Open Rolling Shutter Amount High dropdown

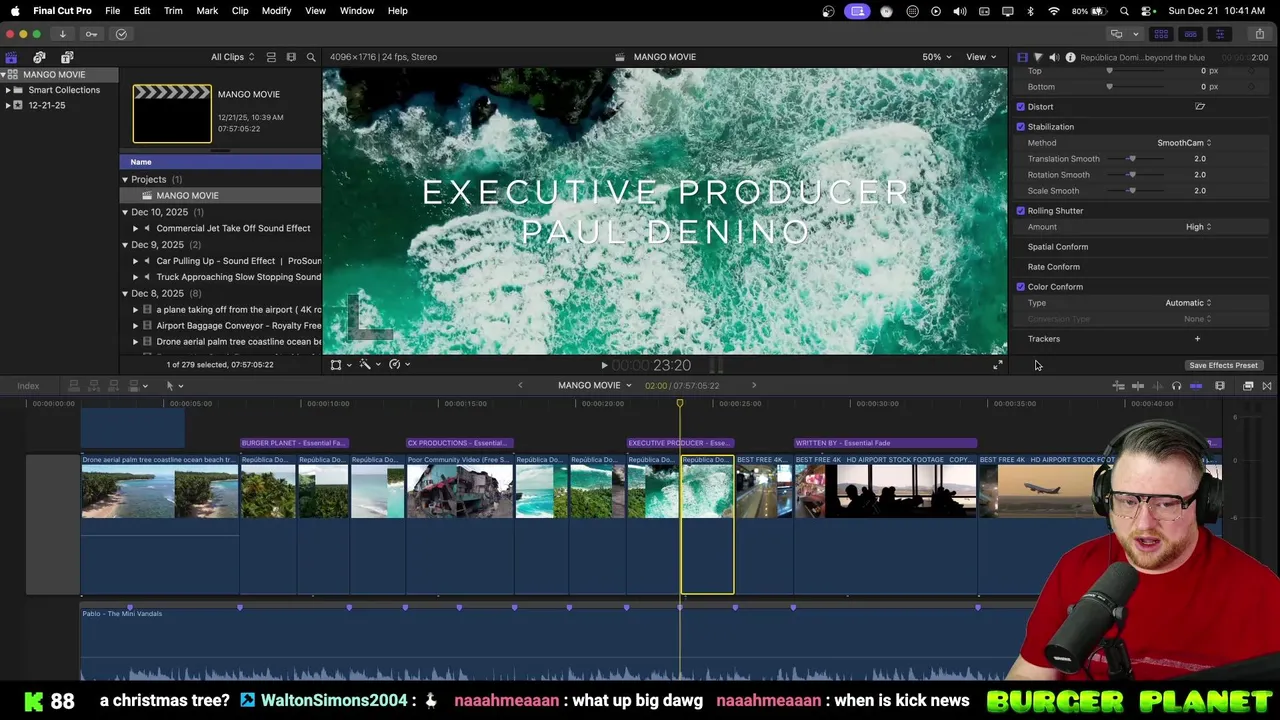click(1198, 227)
